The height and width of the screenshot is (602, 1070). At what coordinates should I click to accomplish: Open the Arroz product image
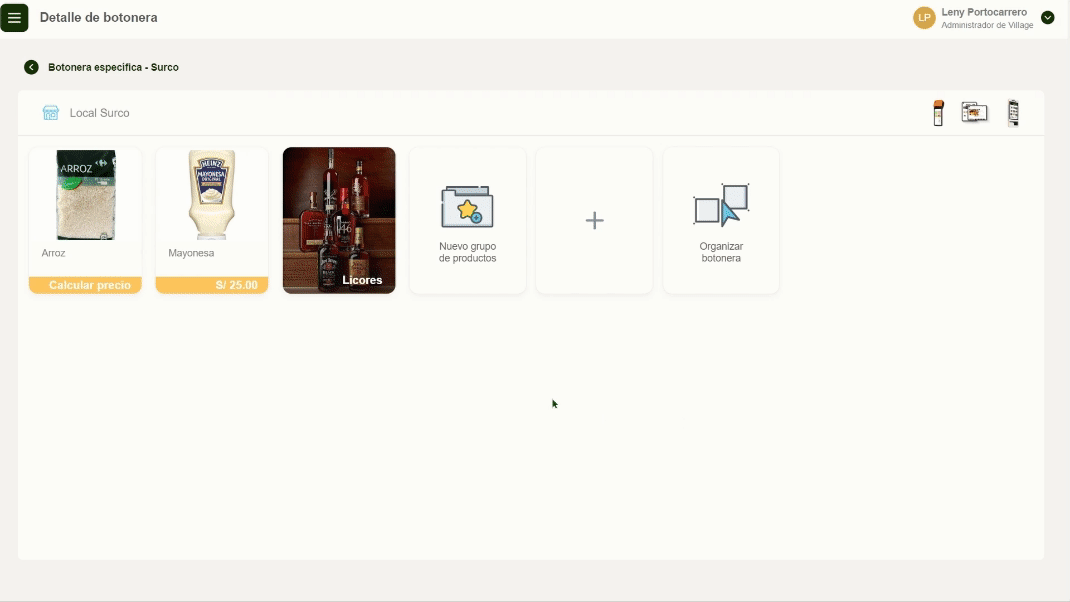[85, 195]
